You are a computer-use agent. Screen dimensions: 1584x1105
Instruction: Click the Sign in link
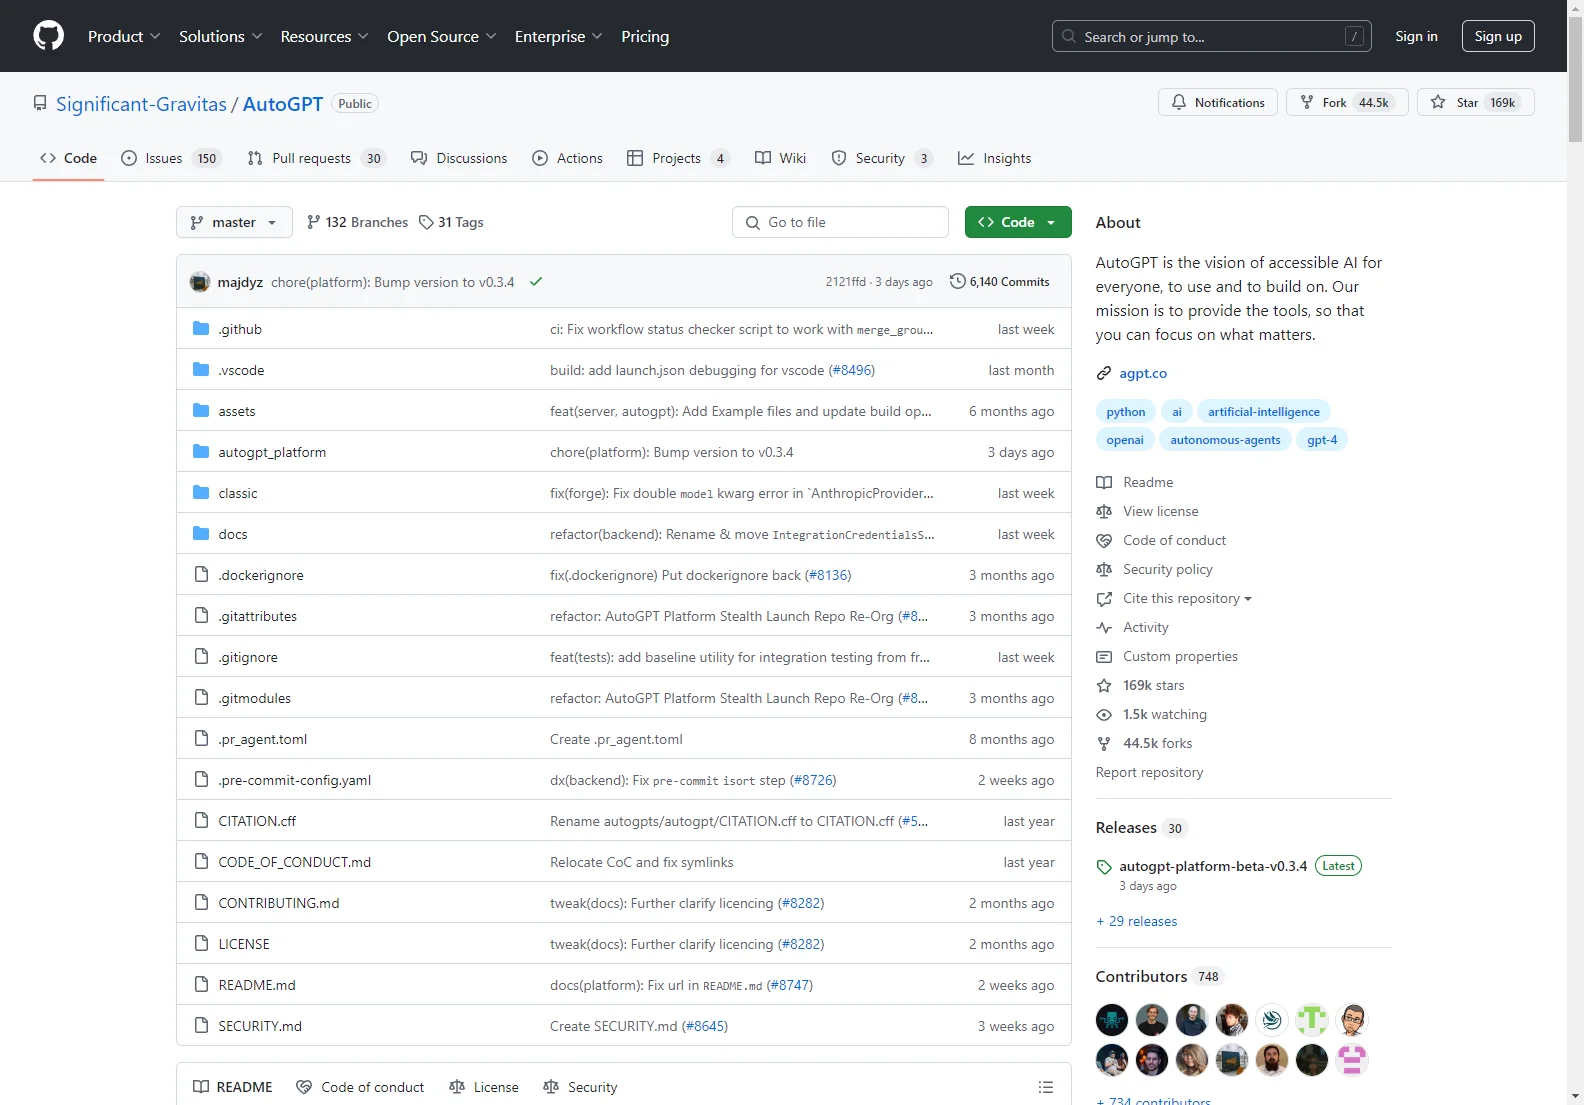[x=1416, y=36]
